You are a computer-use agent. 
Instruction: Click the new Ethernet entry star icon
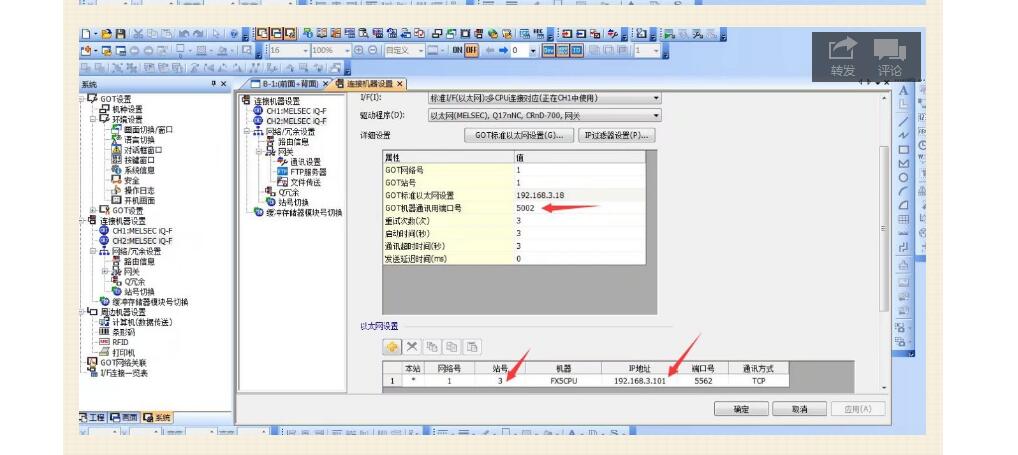click(x=394, y=347)
